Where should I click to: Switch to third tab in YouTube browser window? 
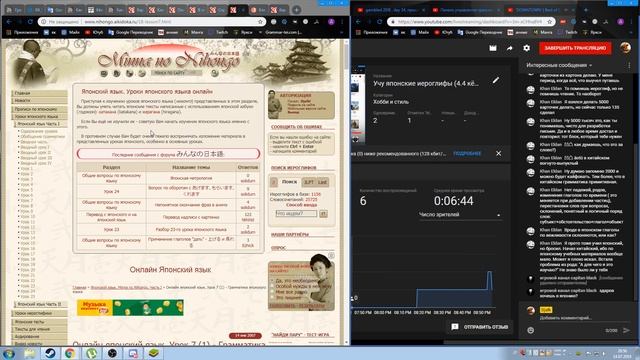point(541,10)
